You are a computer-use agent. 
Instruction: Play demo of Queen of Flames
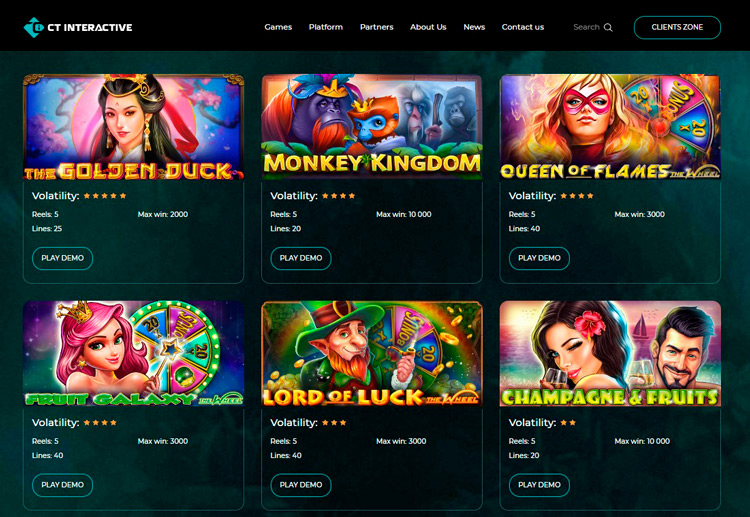539,258
